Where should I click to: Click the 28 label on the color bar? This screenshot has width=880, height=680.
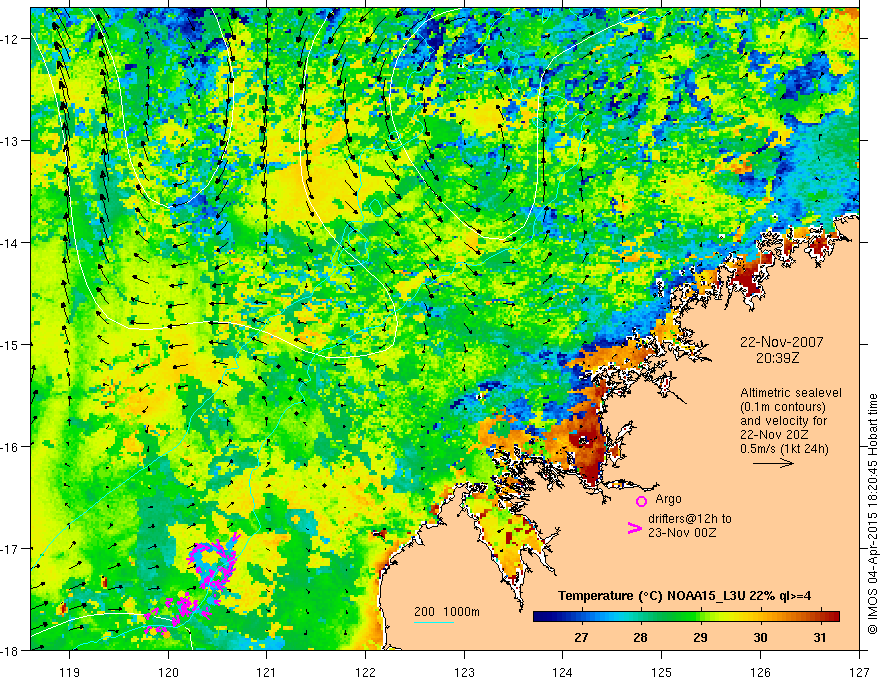640,637
